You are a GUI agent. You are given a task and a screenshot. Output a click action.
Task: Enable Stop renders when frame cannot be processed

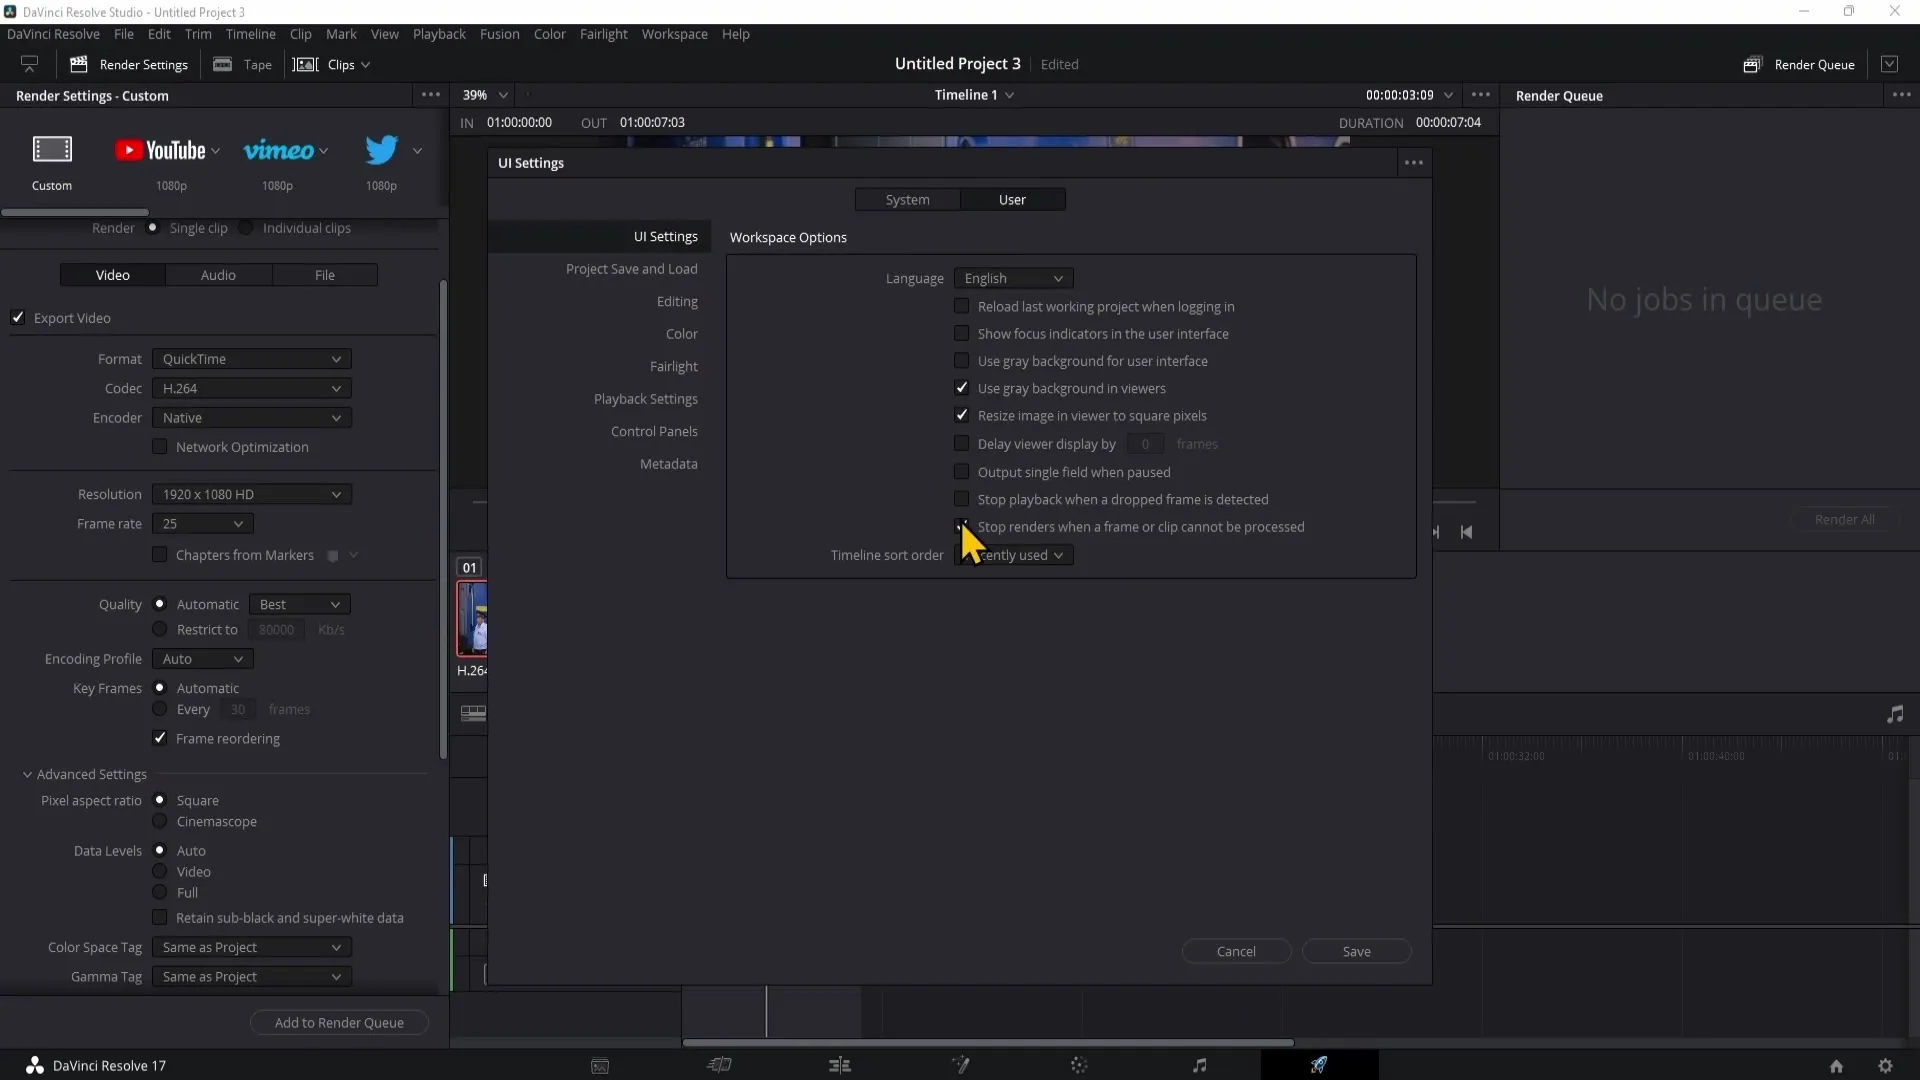961,526
